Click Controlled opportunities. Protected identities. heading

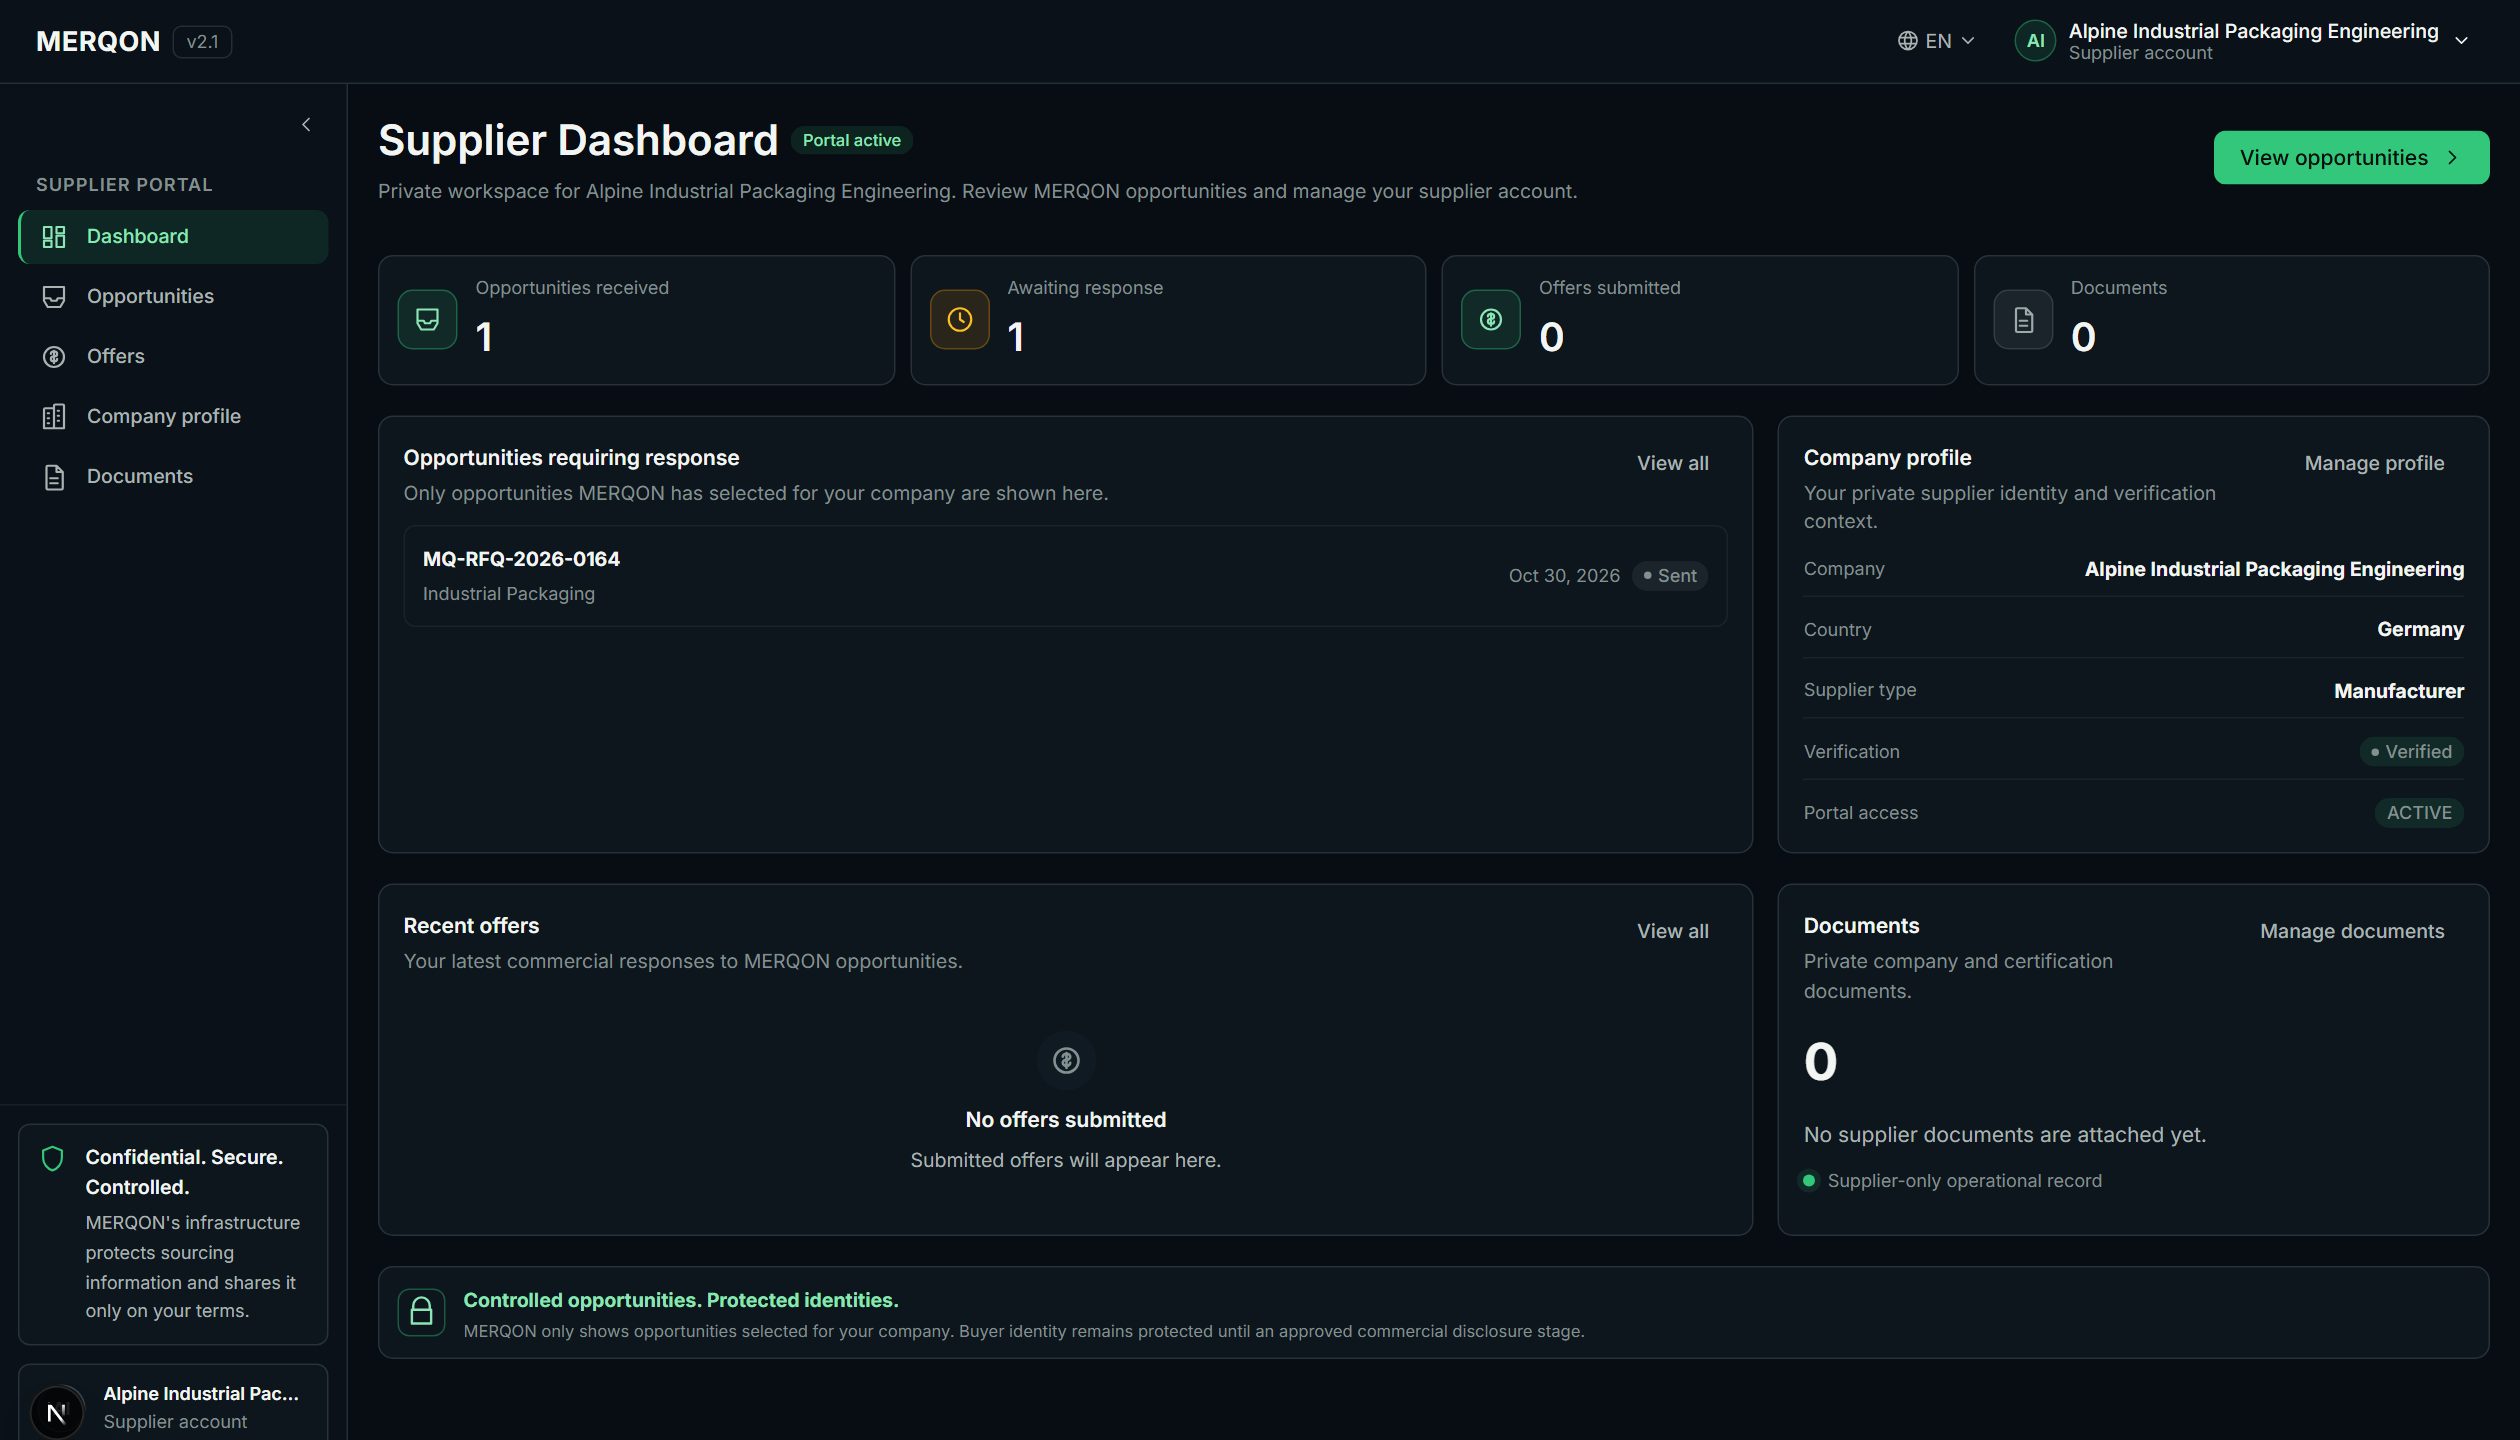[681, 1300]
